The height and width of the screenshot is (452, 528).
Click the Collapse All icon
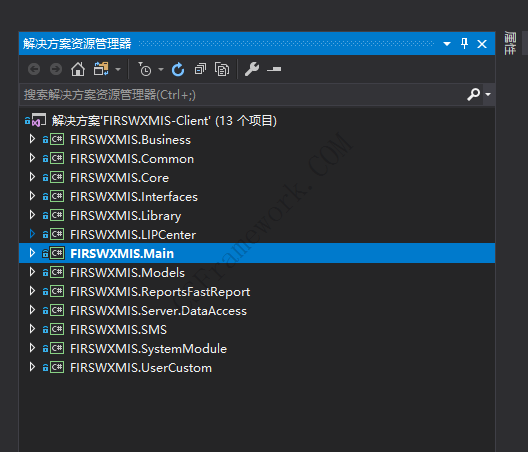[x=200, y=69]
